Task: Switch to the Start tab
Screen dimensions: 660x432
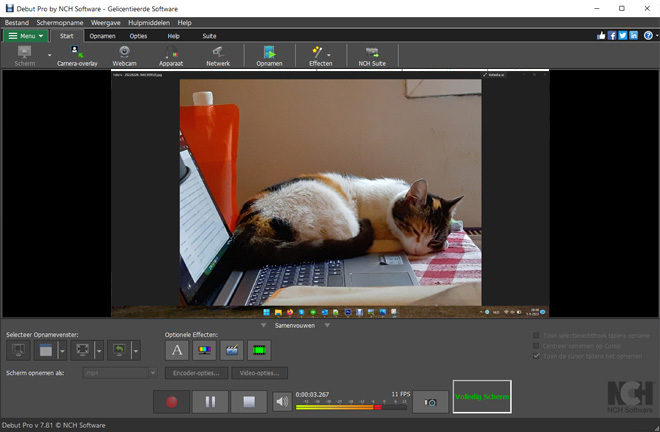Action: pos(67,36)
